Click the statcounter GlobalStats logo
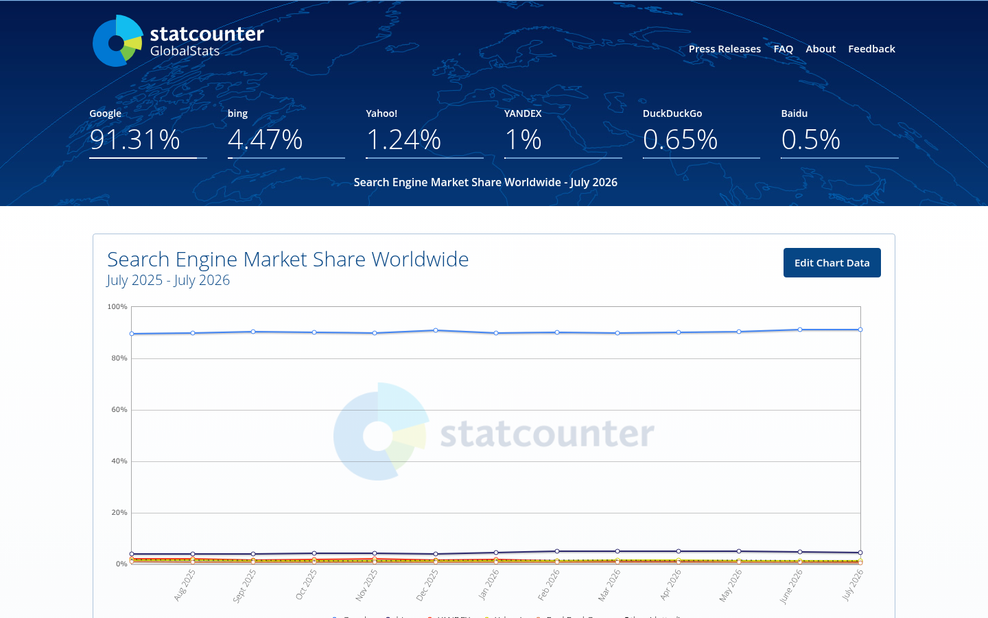988x618 pixels. tap(178, 41)
